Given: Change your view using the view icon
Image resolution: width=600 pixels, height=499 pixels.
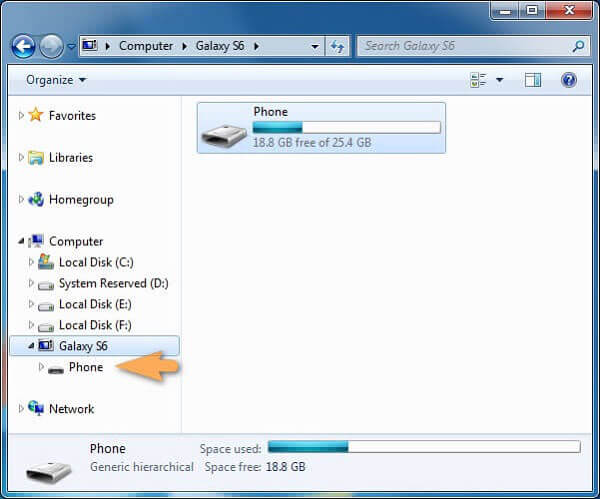Looking at the screenshot, I should 478,80.
